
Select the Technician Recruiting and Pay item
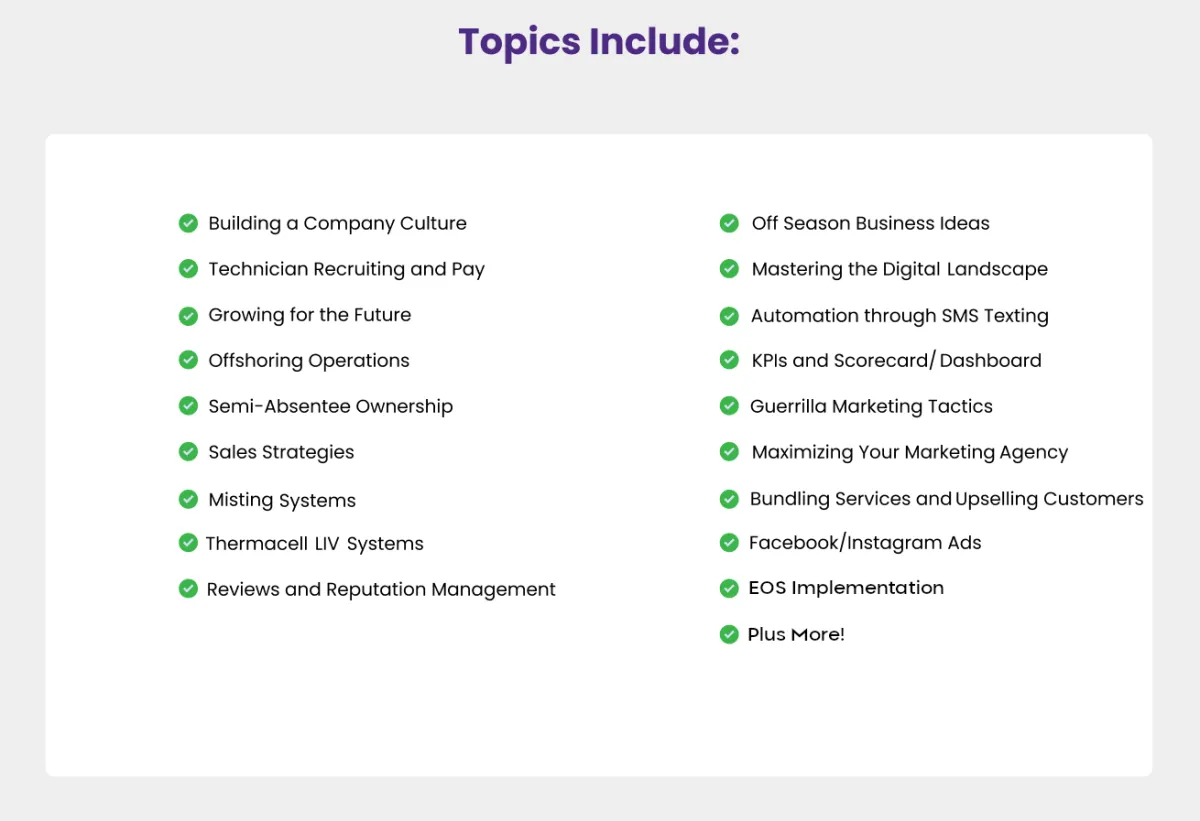tap(346, 269)
